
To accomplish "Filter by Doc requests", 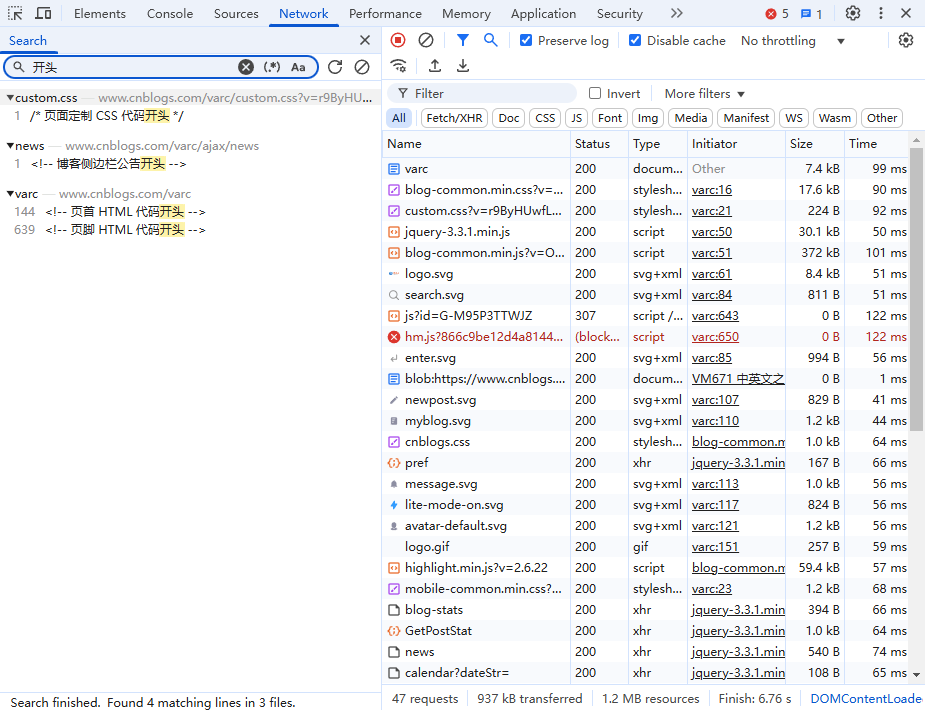I will click(x=509, y=118).
